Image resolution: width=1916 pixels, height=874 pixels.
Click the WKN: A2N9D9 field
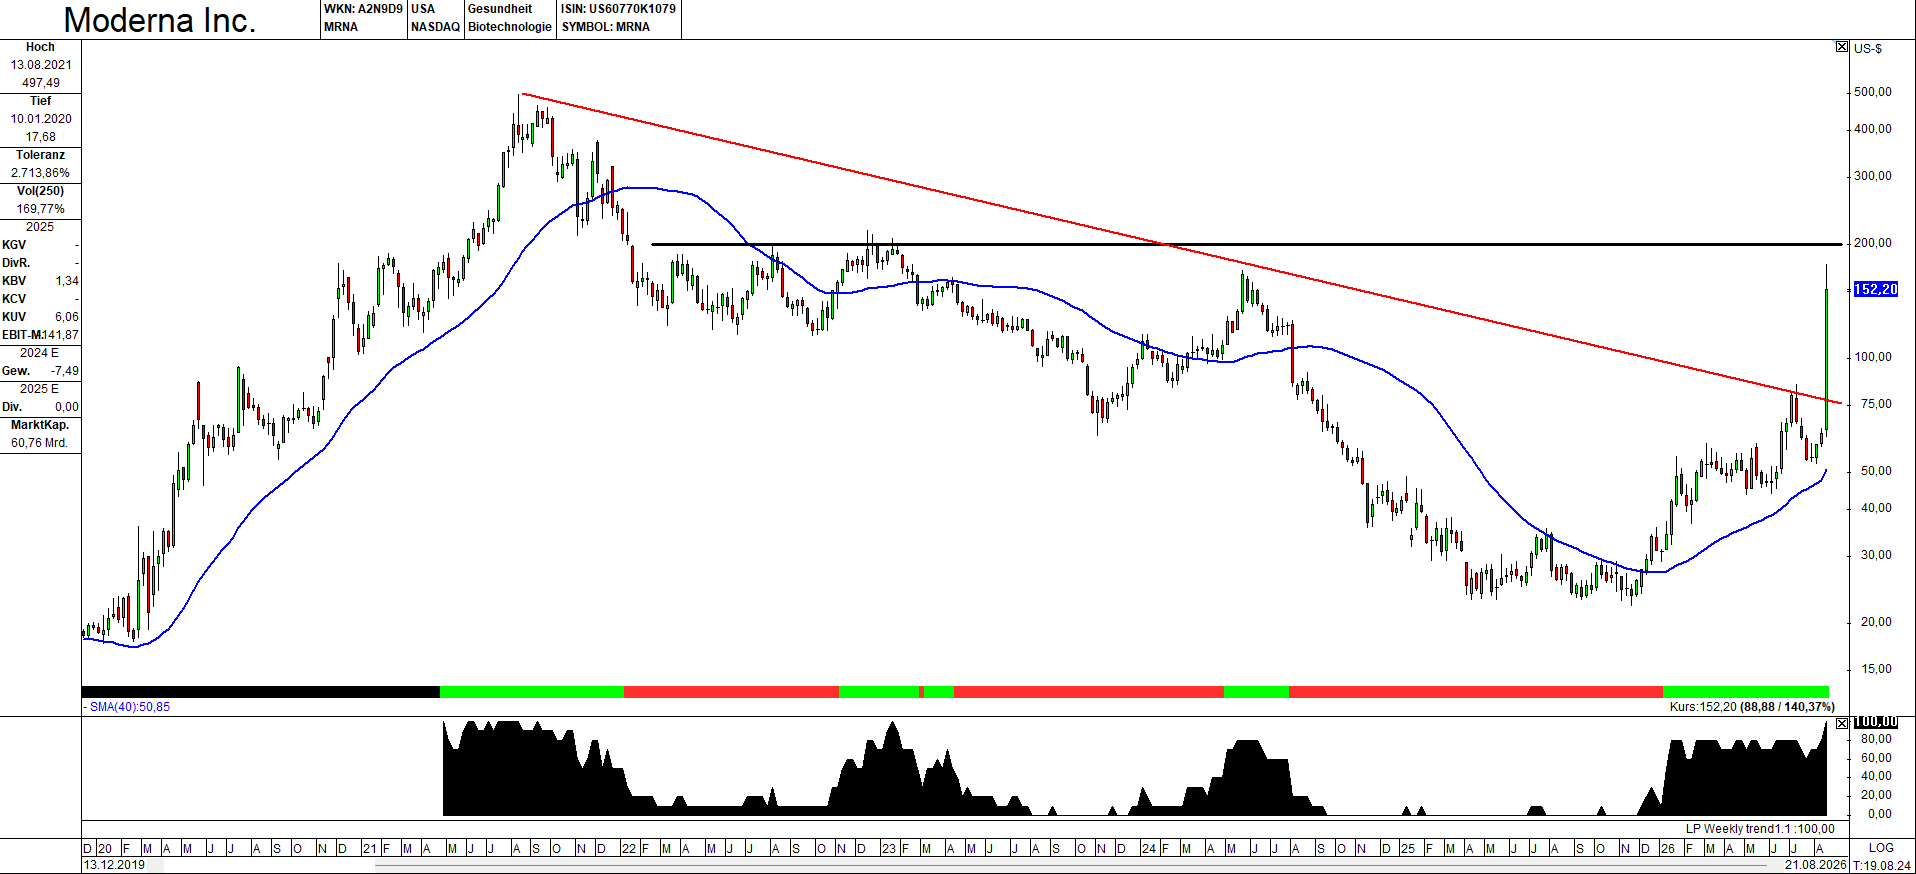pos(363,9)
